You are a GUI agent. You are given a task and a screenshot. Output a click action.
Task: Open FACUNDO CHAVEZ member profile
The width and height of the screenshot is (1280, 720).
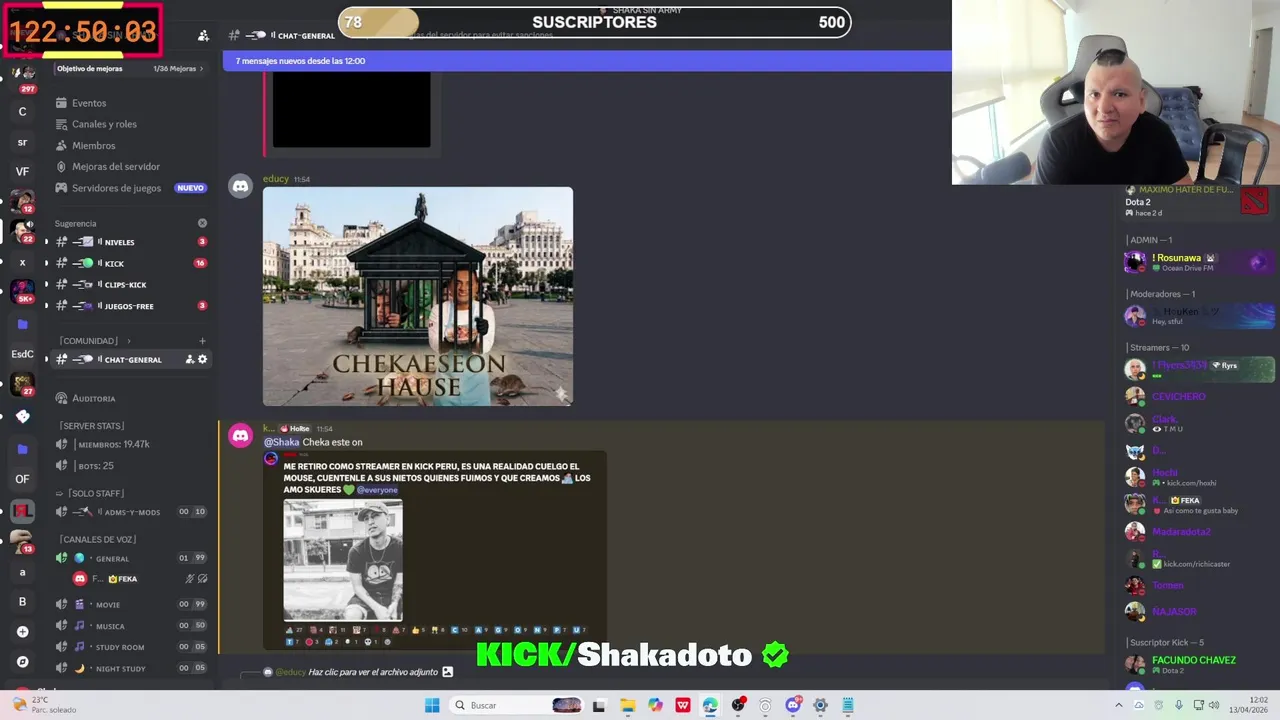pyautogui.click(x=1200, y=664)
